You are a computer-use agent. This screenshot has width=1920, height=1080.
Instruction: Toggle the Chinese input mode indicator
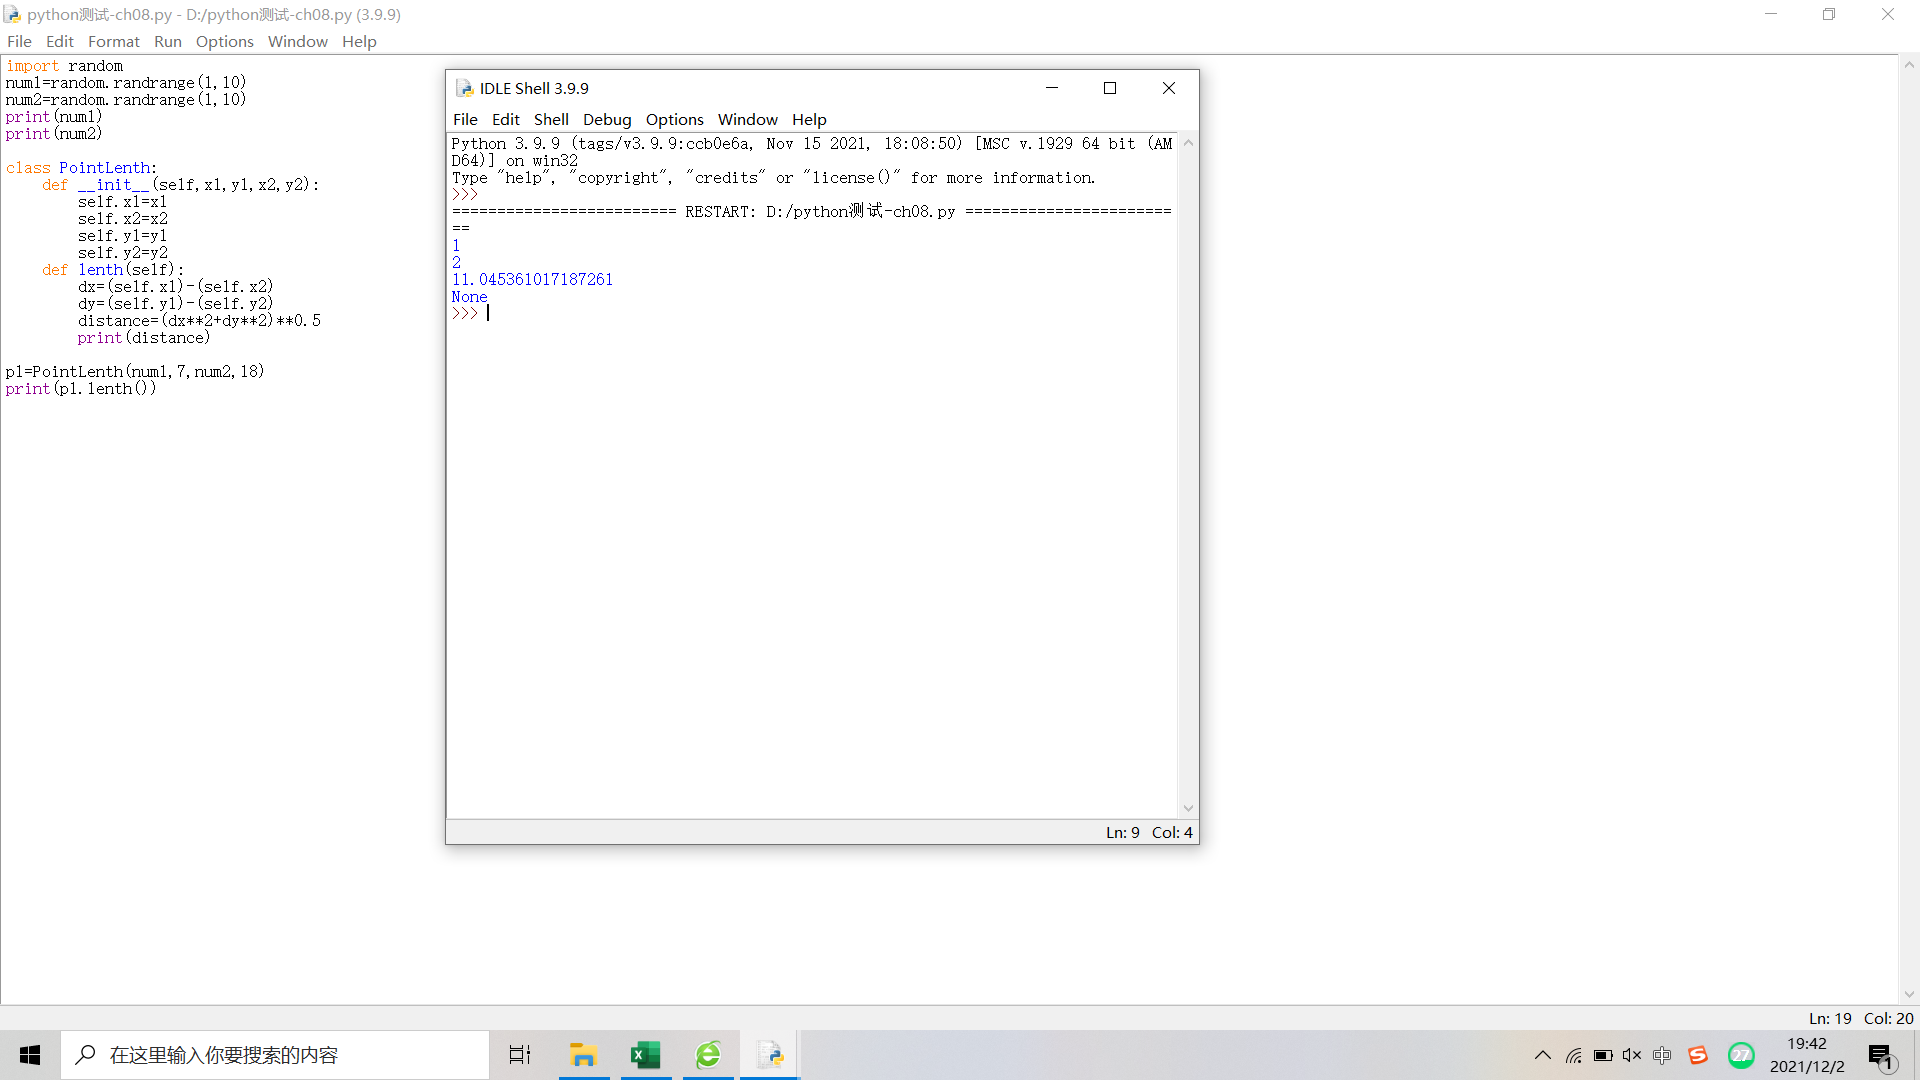point(1662,1055)
